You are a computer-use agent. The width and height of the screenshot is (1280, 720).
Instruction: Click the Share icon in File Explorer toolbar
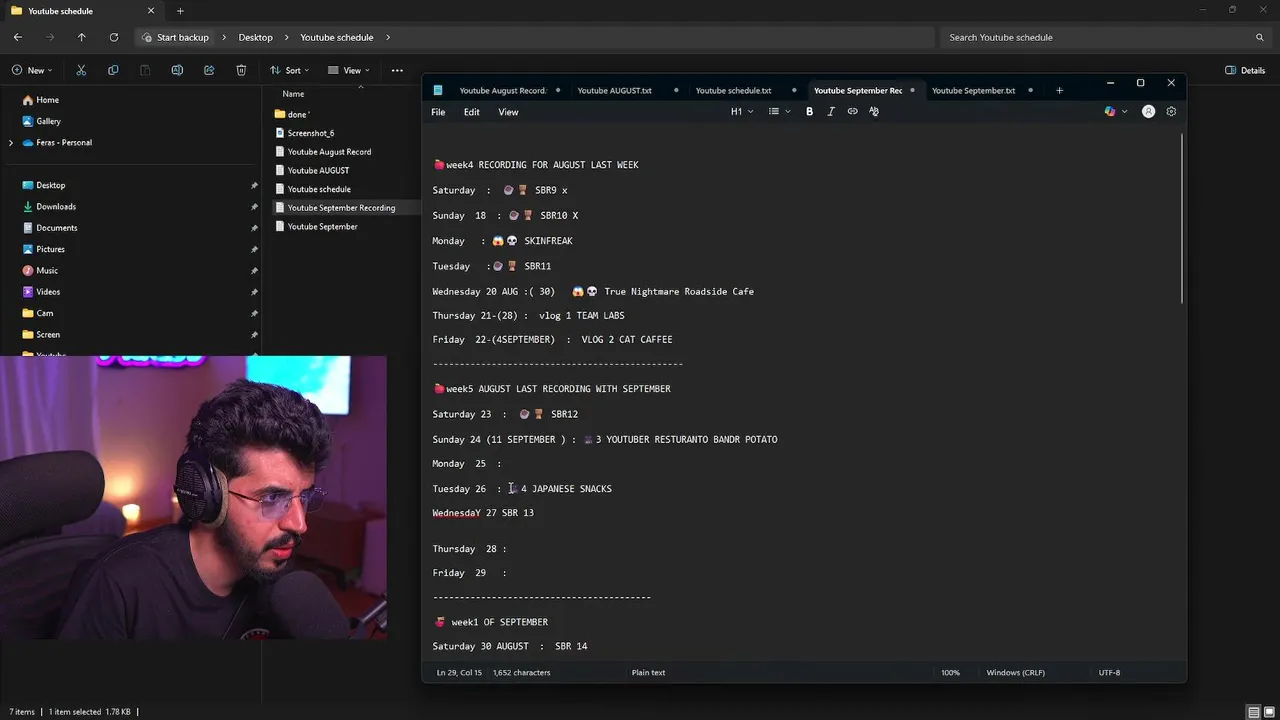coord(209,70)
